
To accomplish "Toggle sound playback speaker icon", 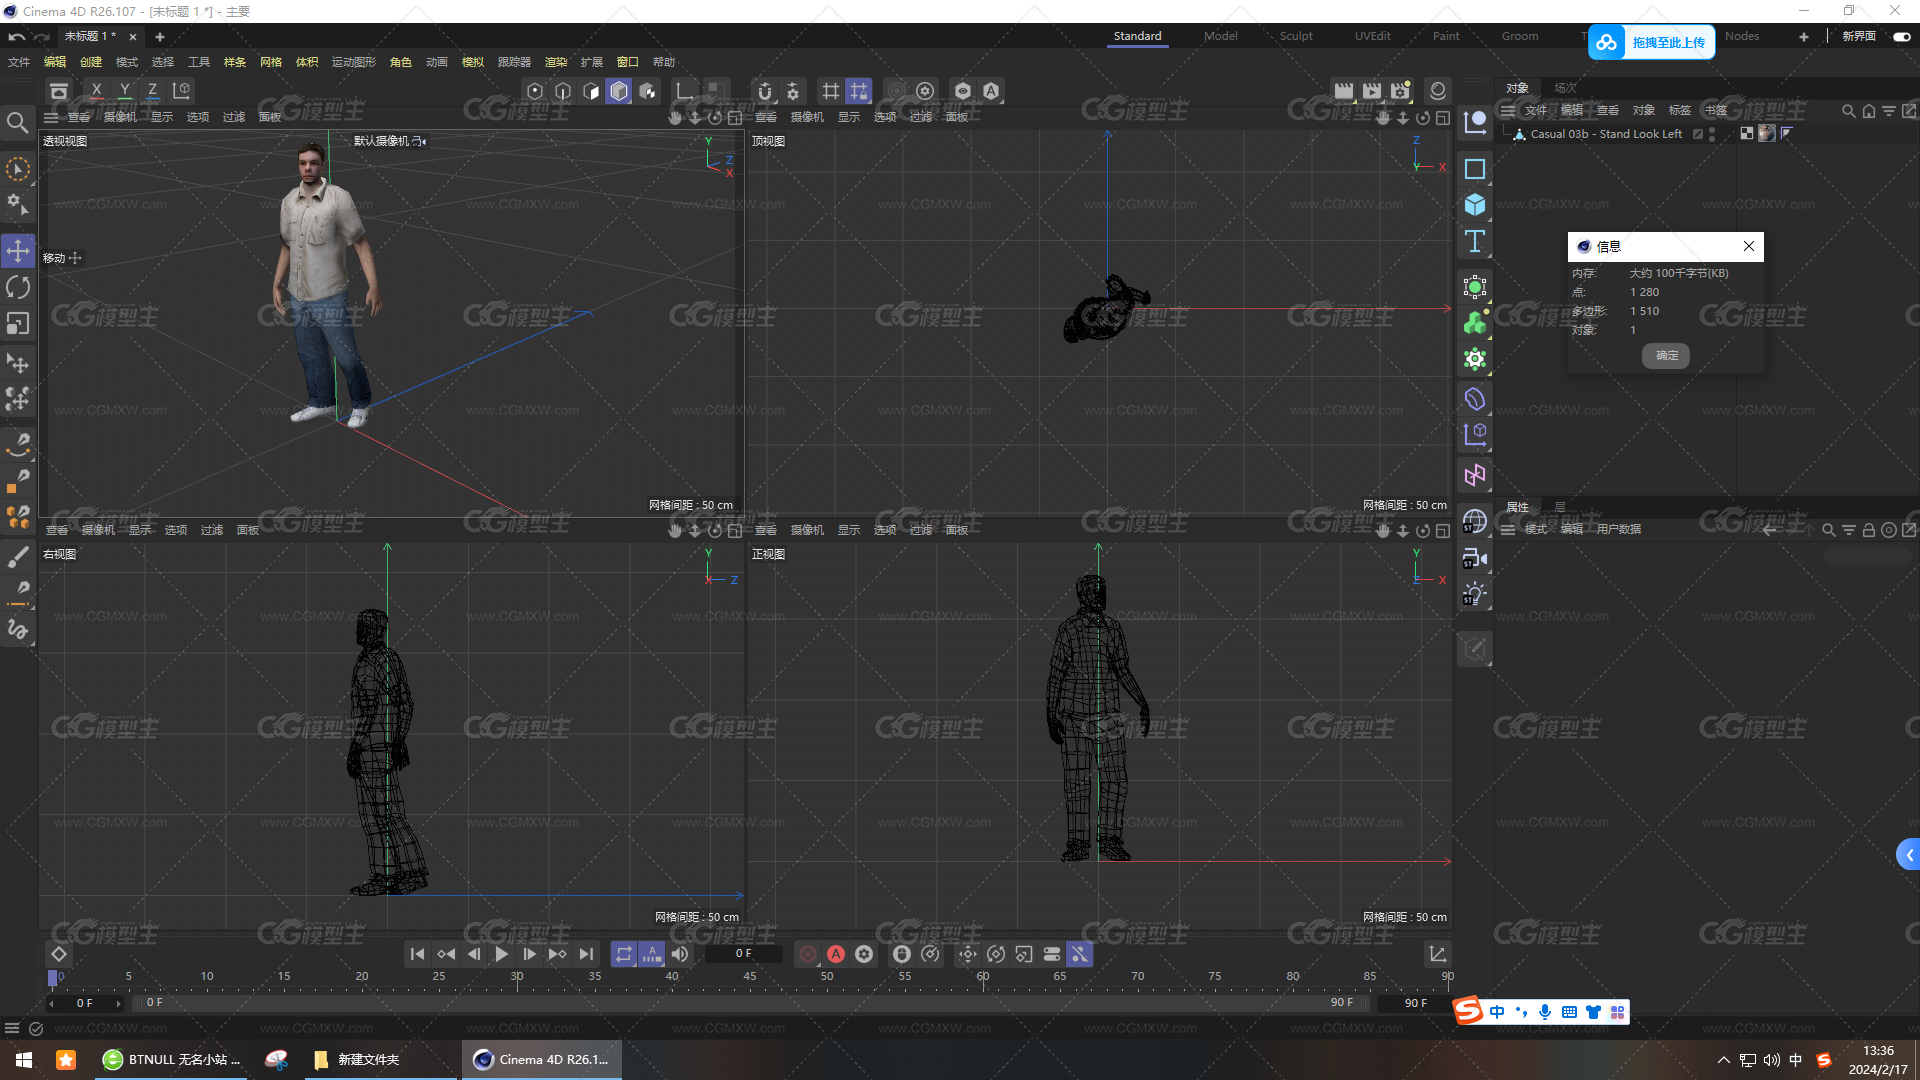I will (x=680, y=954).
